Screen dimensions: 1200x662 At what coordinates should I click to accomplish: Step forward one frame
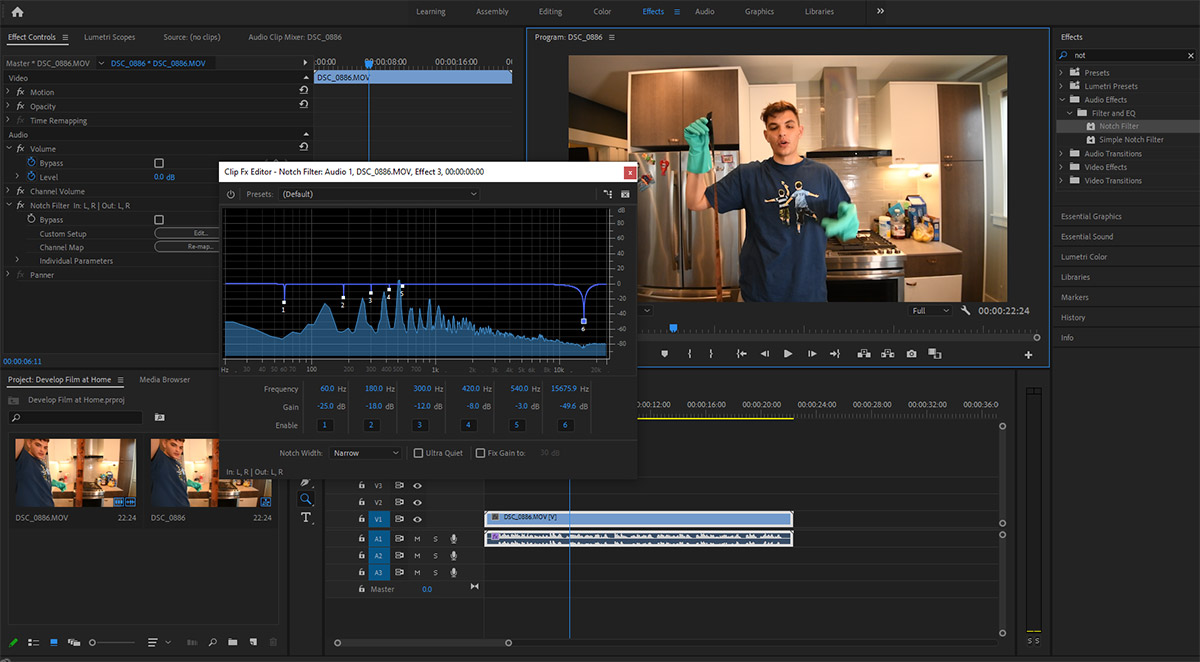click(x=812, y=353)
